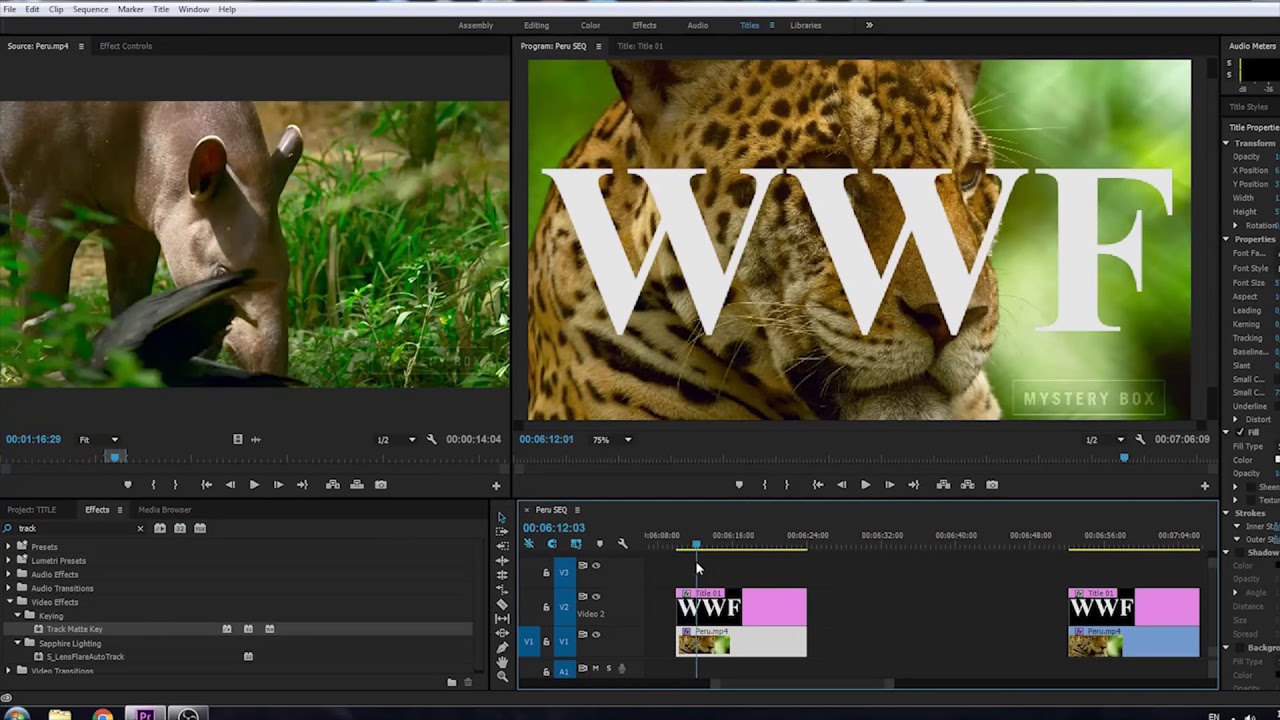Screen dimensions: 1280x720
Task: Click the 32-bit Color effects filter icon
Action: point(180,528)
